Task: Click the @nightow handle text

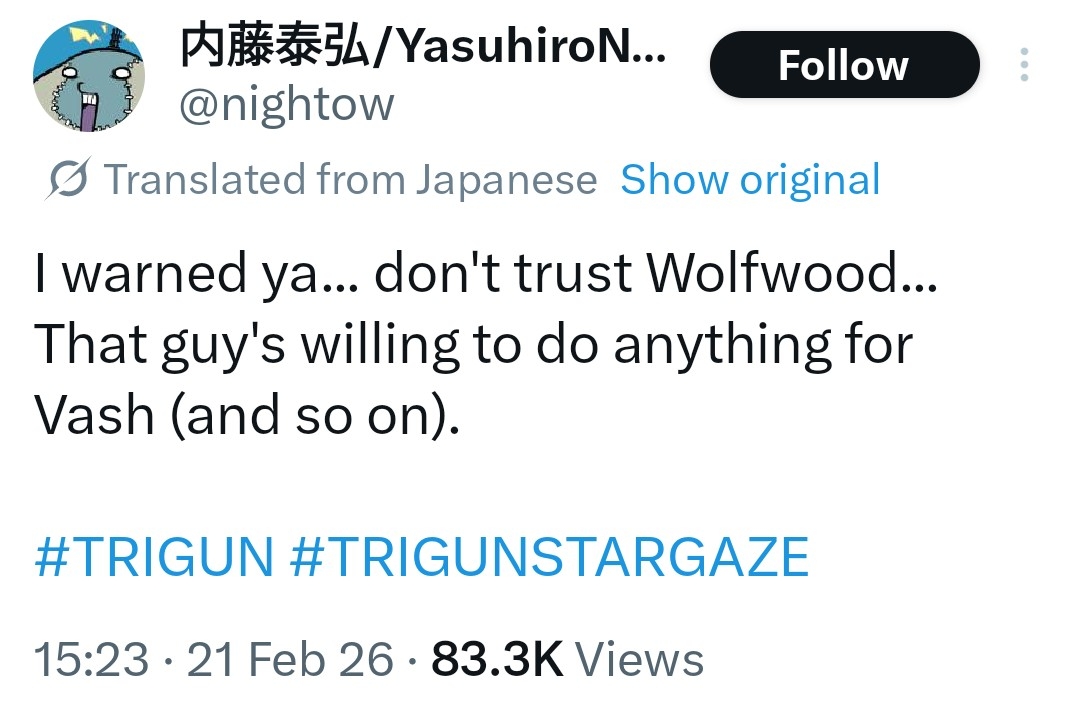Action: point(287,105)
